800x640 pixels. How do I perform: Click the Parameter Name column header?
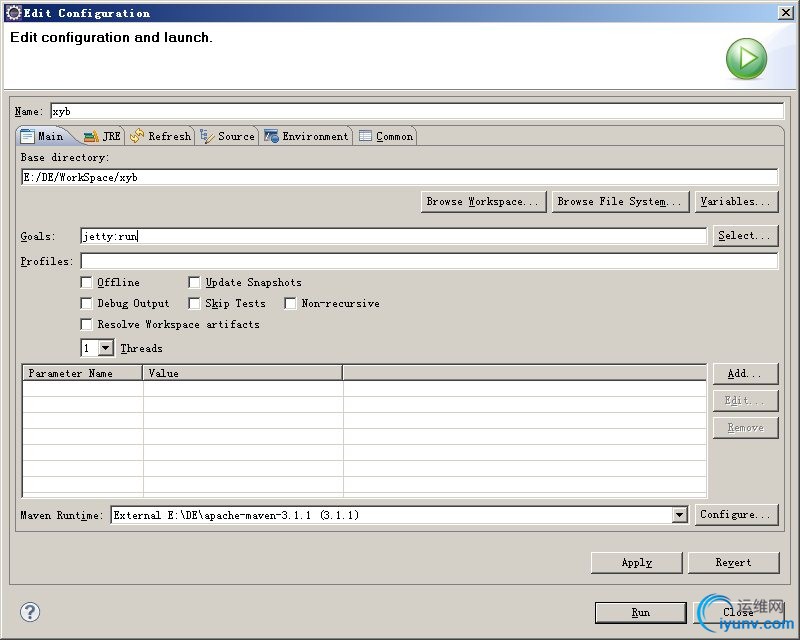pyautogui.click(x=83, y=373)
